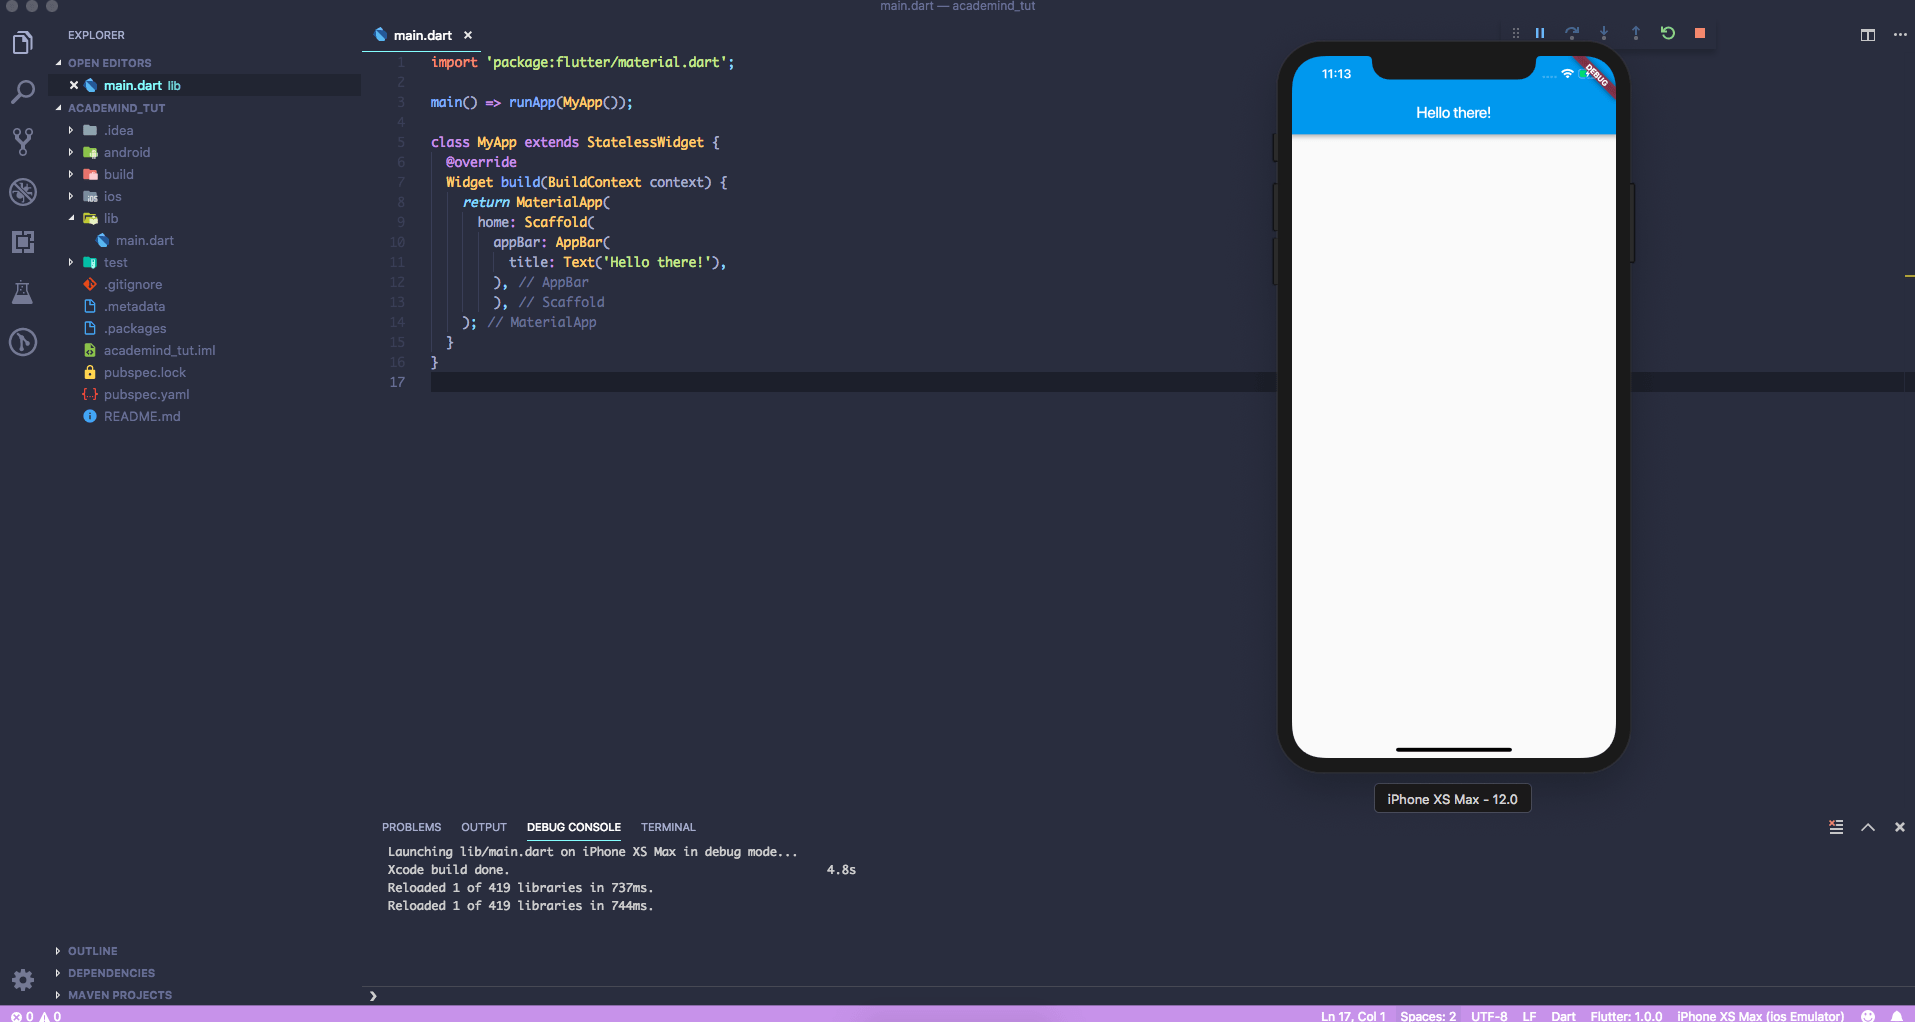
Task: Select the Debug Console tab
Action: tap(574, 827)
